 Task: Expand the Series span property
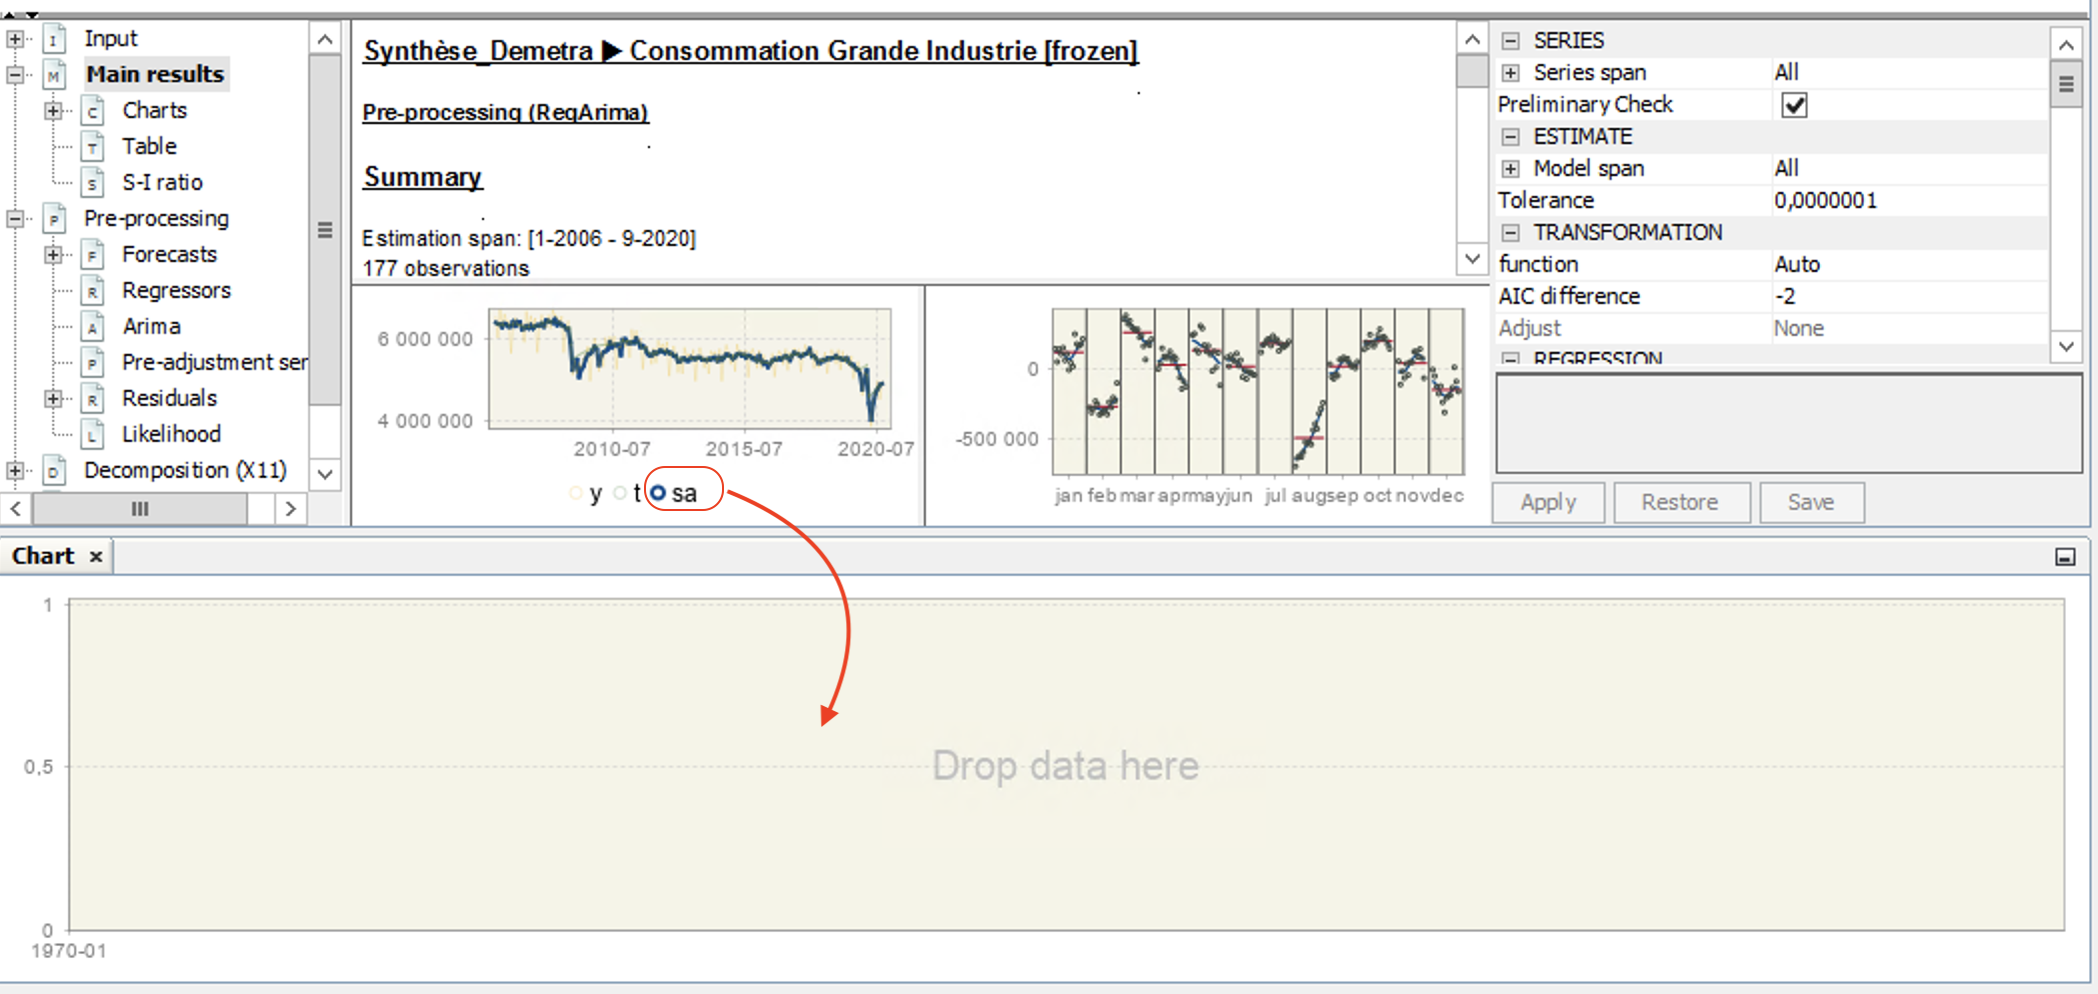pos(1511,73)
